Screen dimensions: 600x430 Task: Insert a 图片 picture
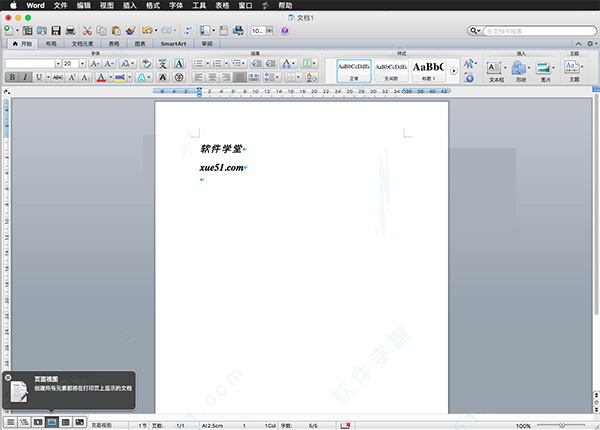(546, 72)
